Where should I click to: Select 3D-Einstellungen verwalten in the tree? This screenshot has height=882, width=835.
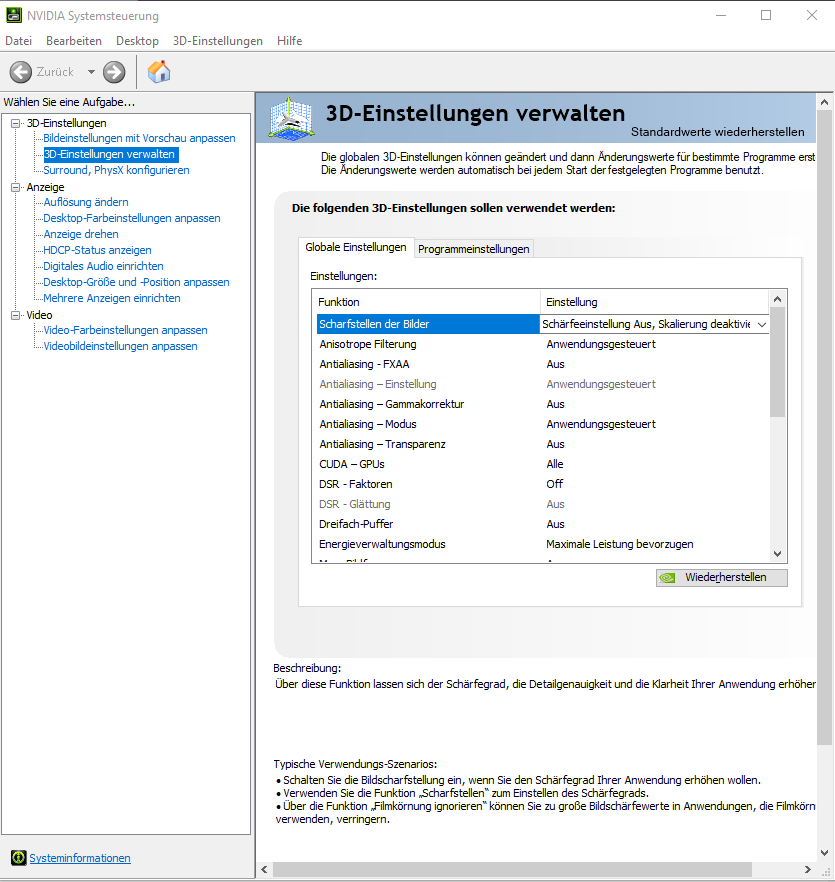pos(109,154)
